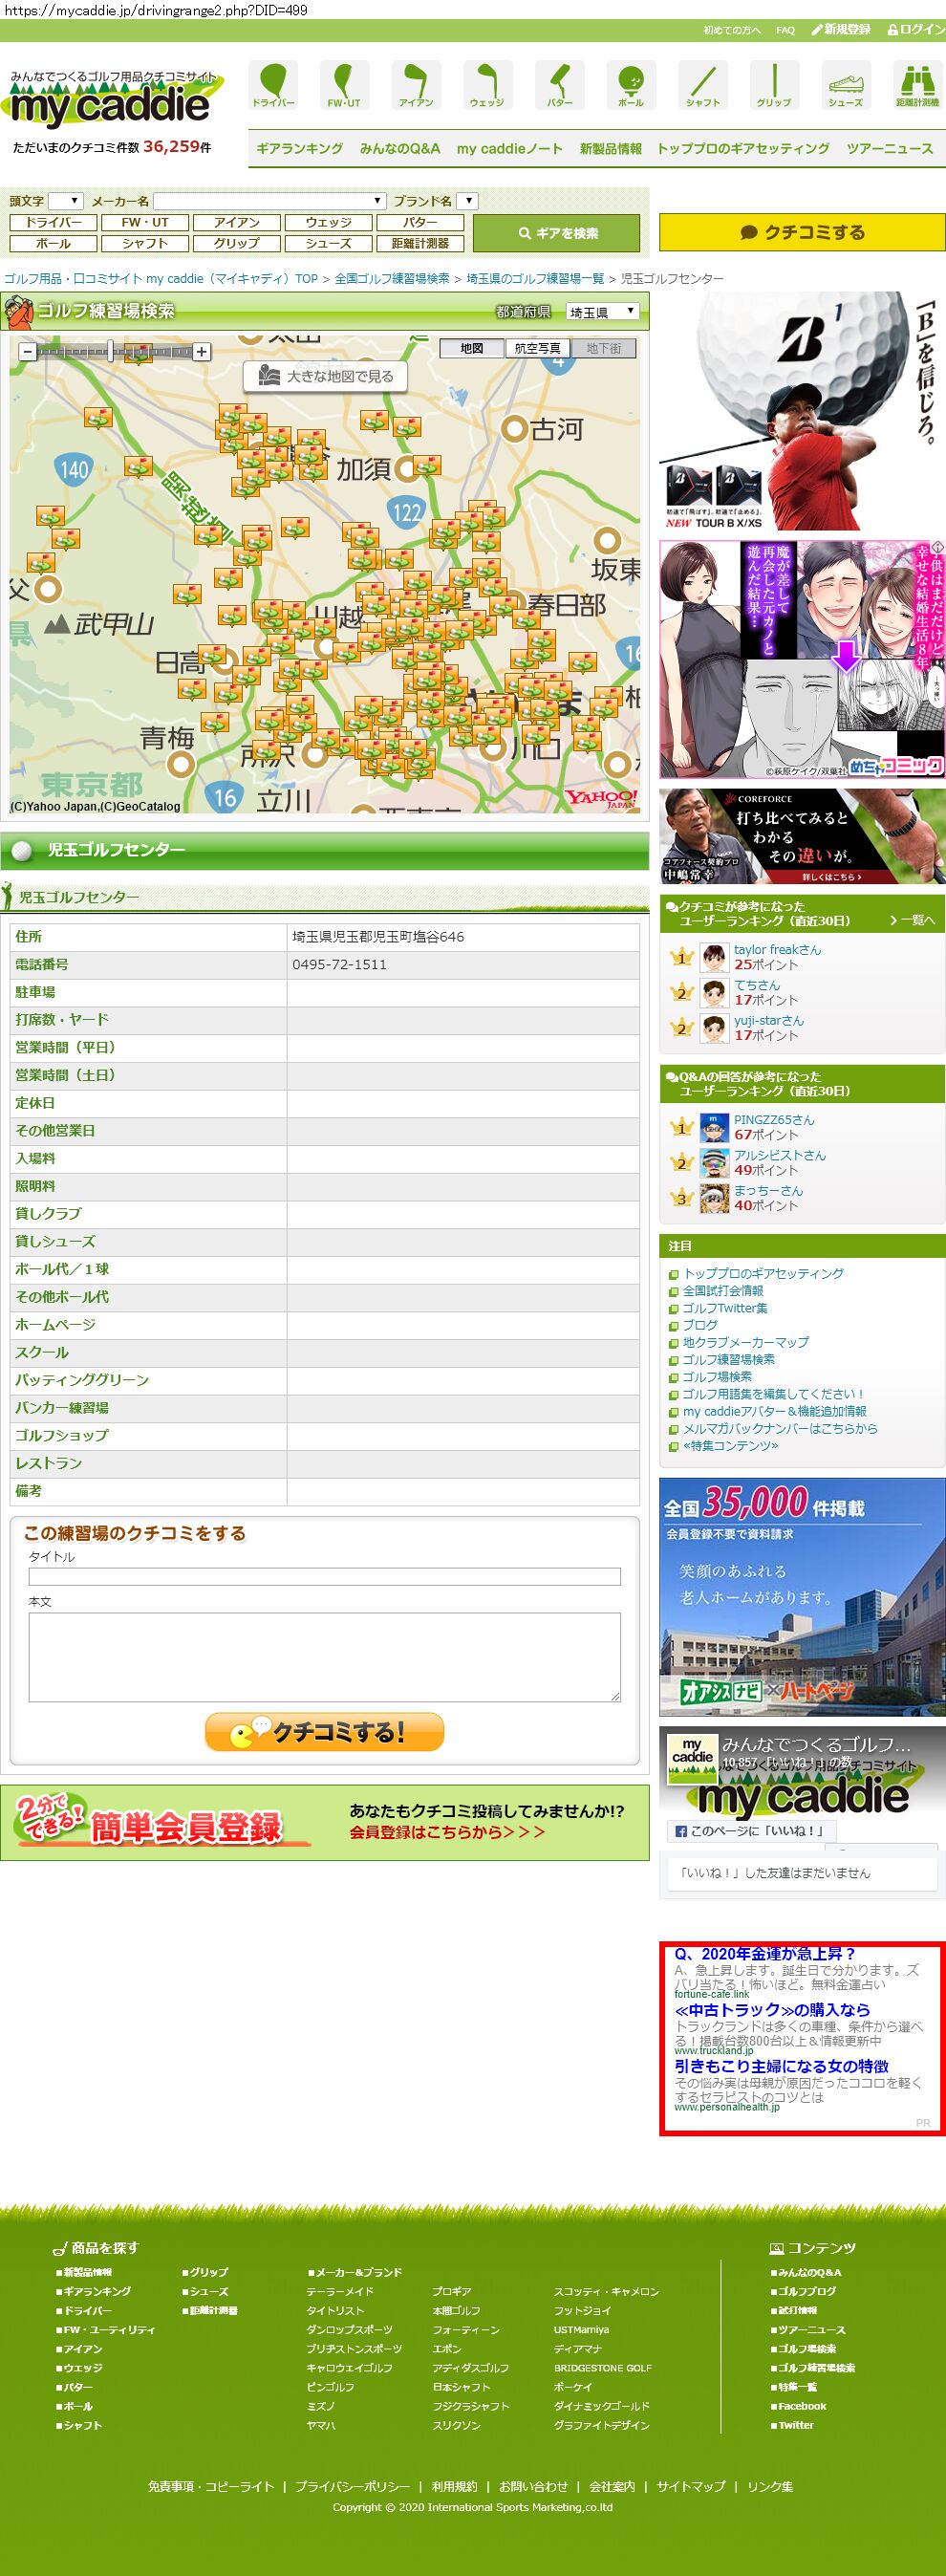Click the Driver (ドライバー) club icon
The height and width of the screenshot is (2576, 946).
[x=273, y=84]
